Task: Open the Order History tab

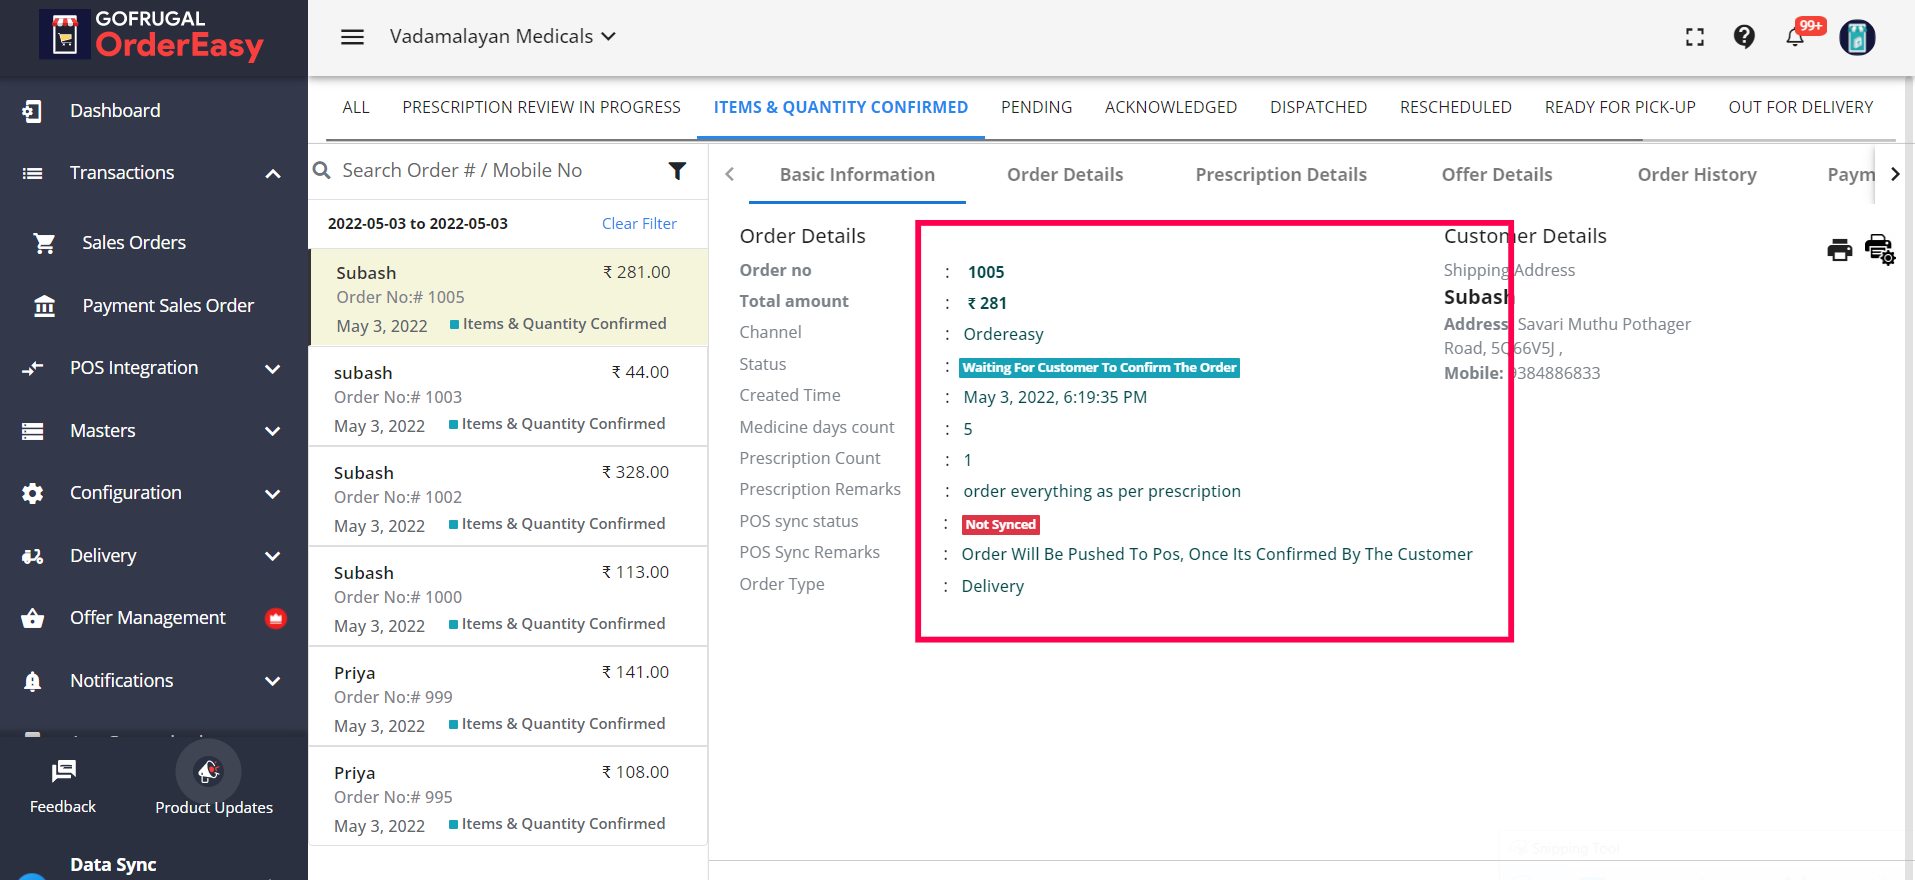Action: (1696, 175)
